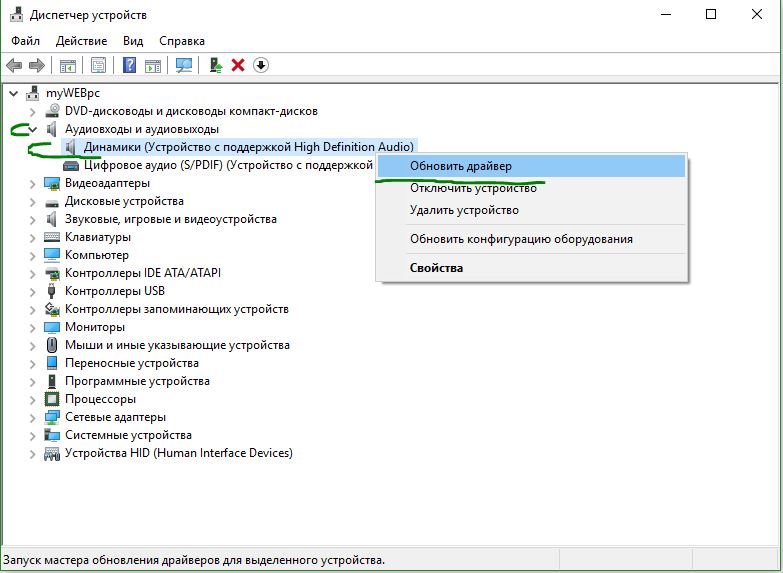The width and height of the screenshot is (783, 573).
Task: Click the Дисковые устройства drive icon
Action: 52,202
